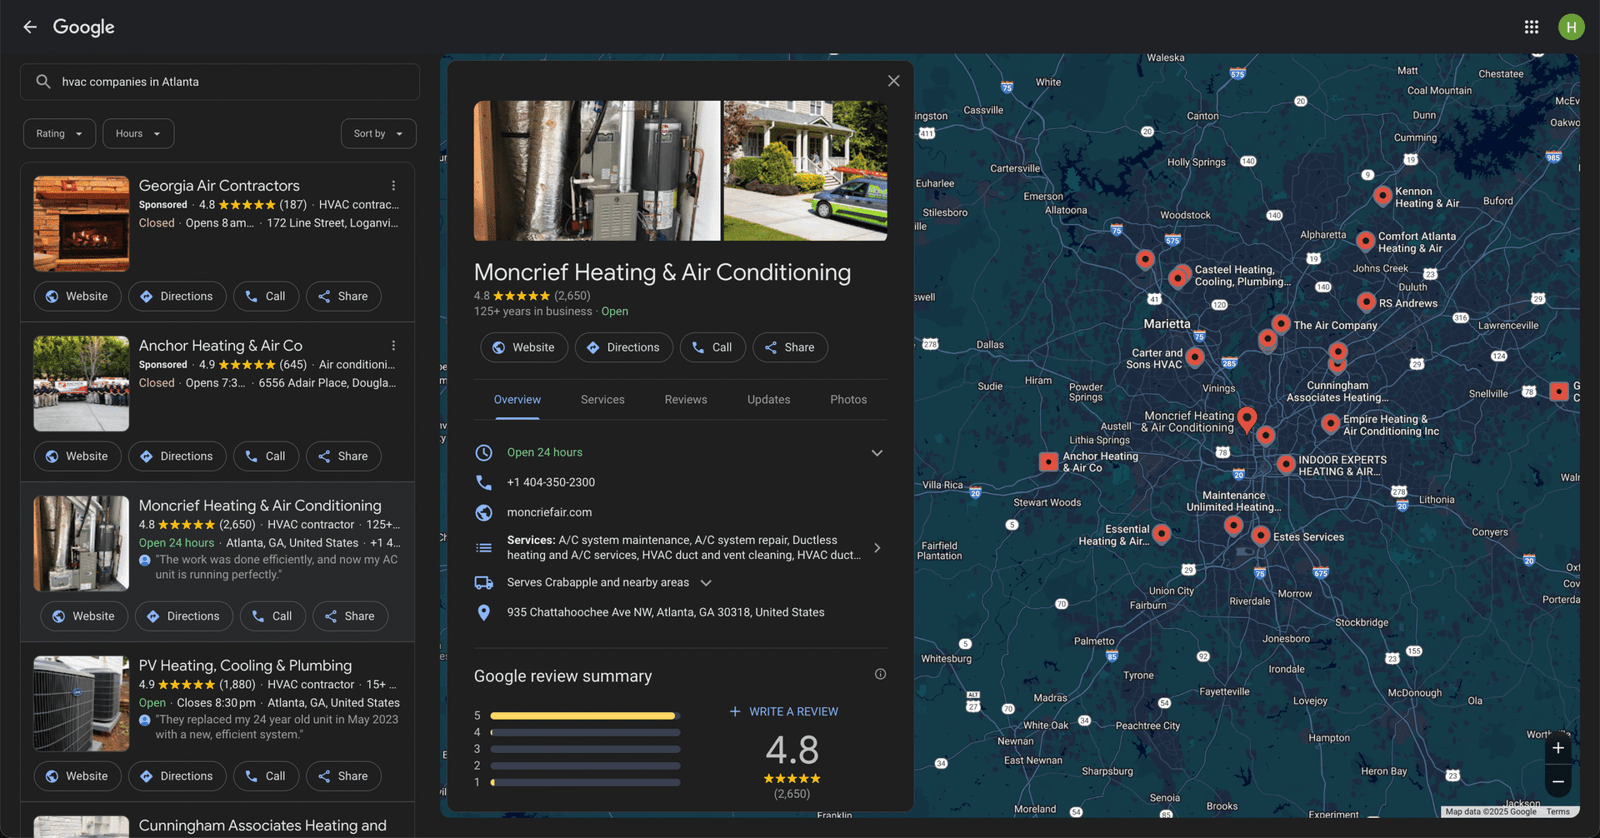Screen dimensions: 1600x838
Task: Select the RS Andrews map pin
Action: [x=1366, y=302]
